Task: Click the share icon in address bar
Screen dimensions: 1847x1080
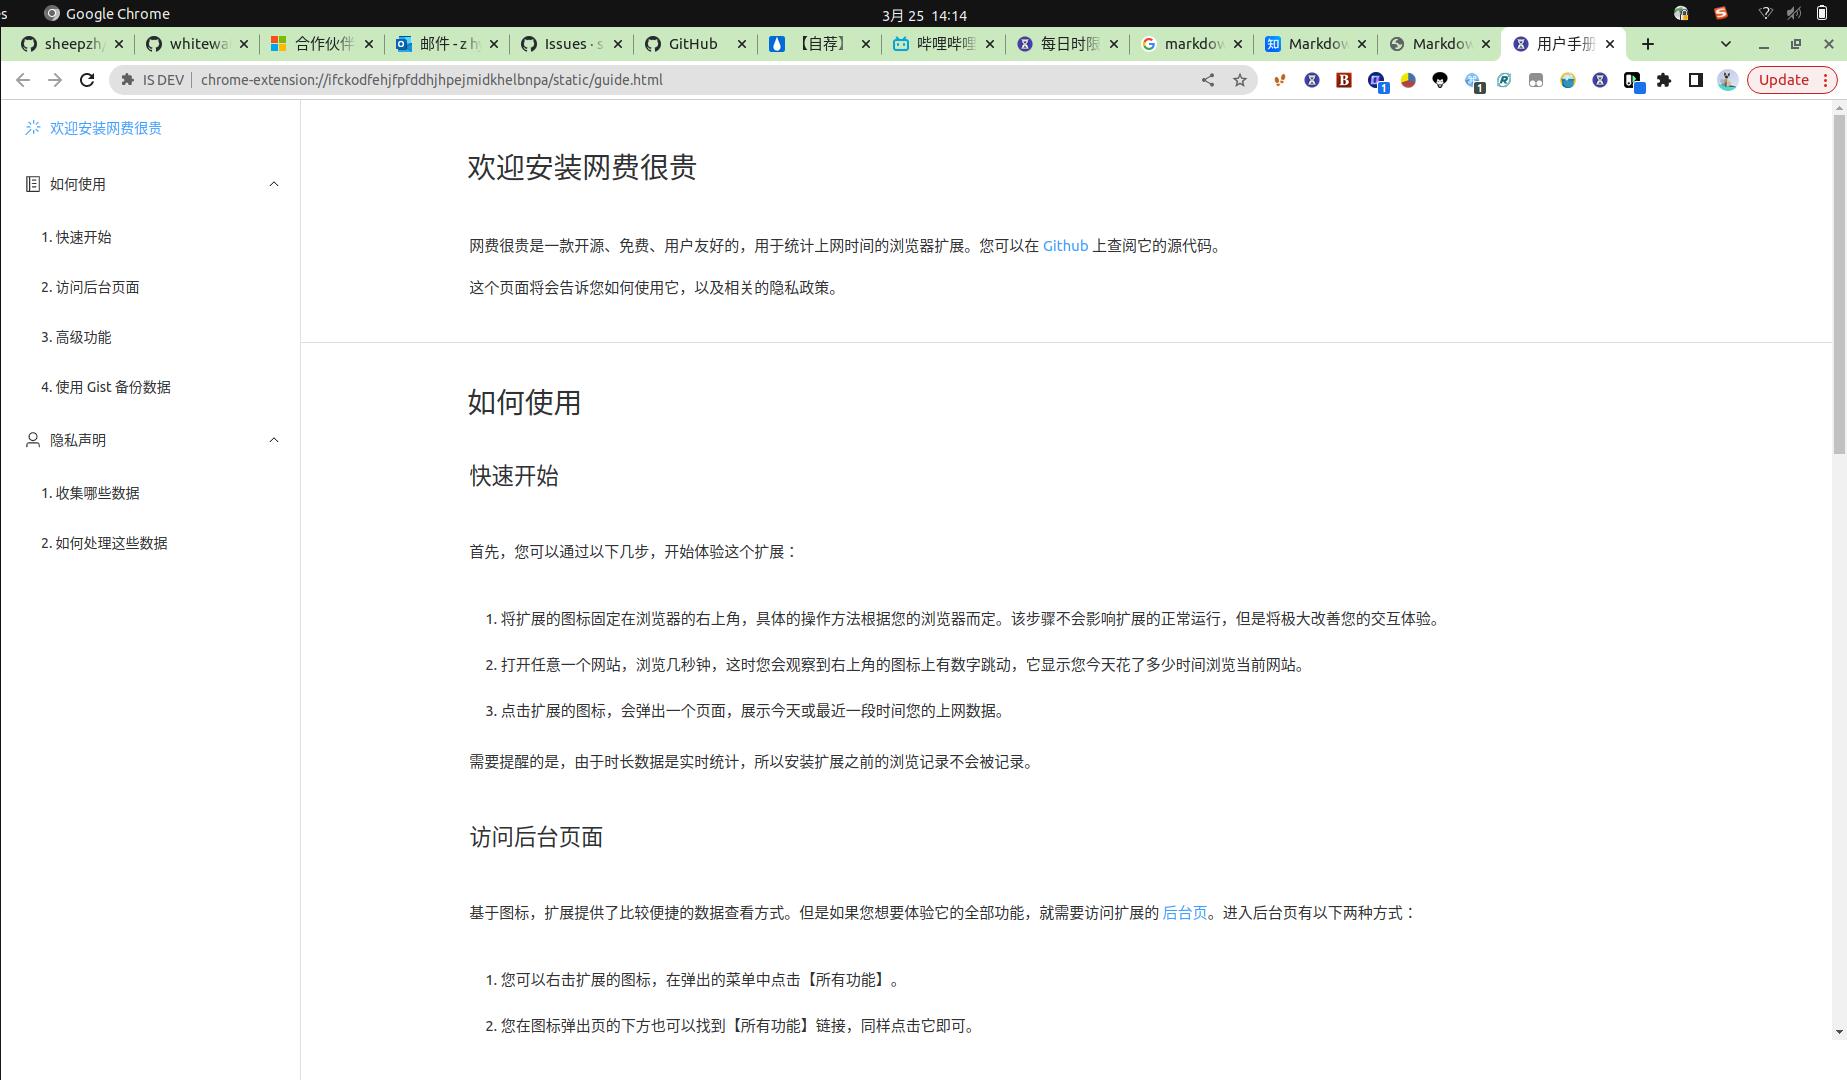Action: coord(1208,80)
